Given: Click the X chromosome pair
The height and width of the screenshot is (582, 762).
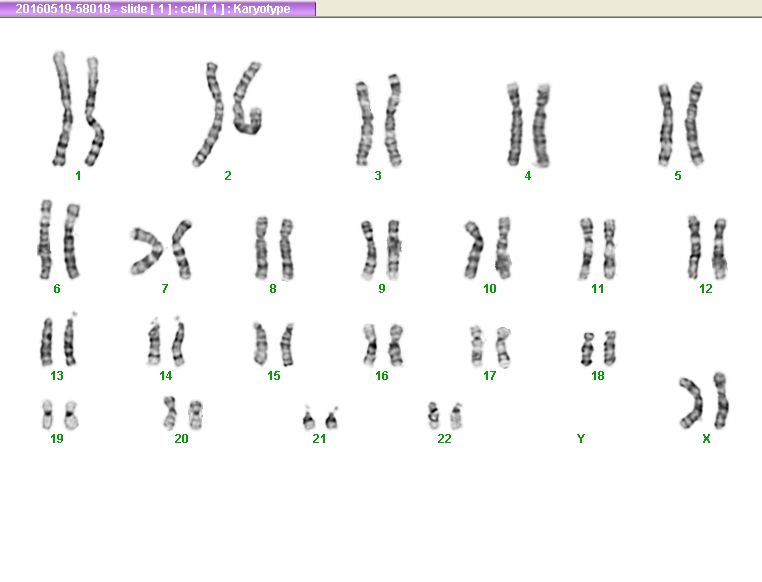Looking at the screenshot, I should [704, 401].
